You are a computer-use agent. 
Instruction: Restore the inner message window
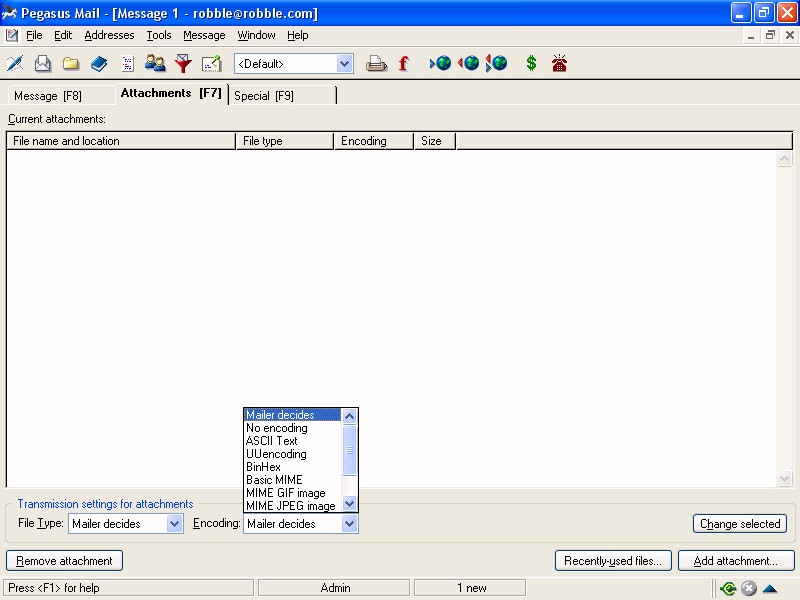click(770, 35)
